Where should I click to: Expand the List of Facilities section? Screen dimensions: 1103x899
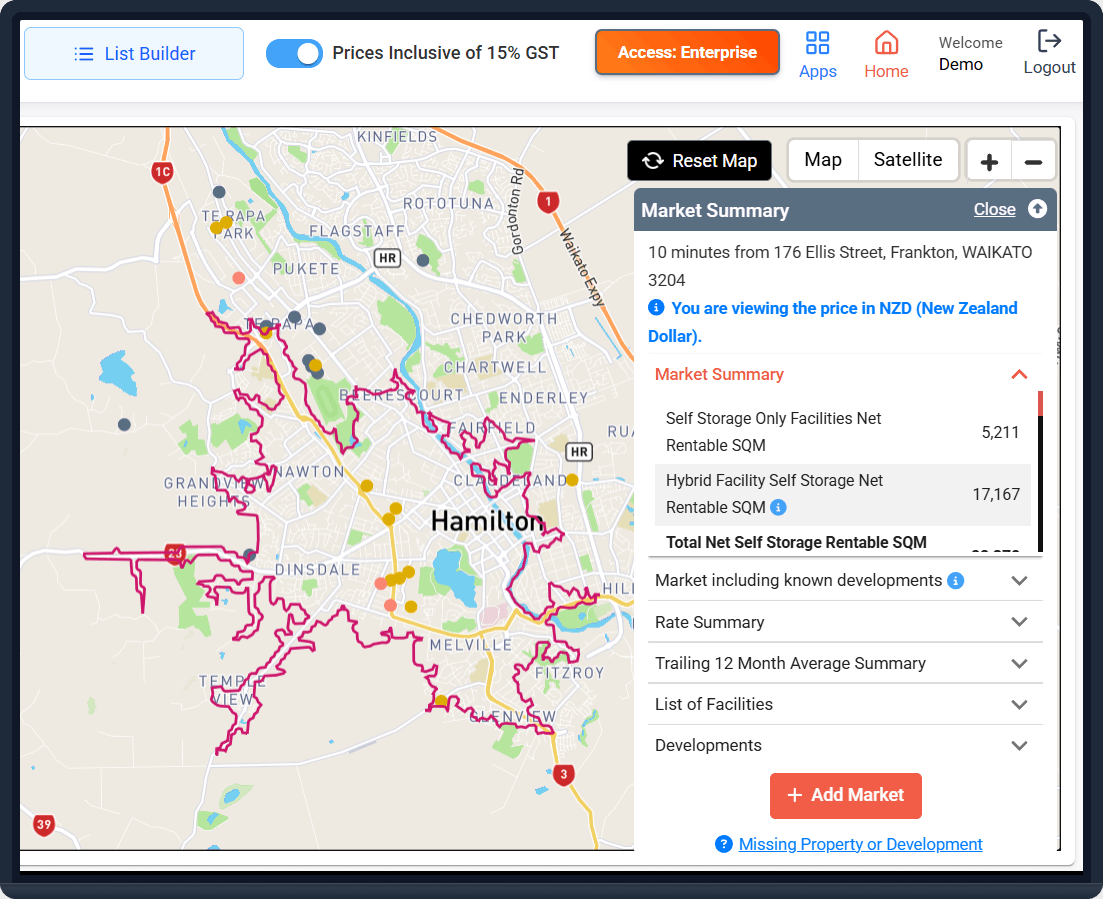[x=844, y=704]
